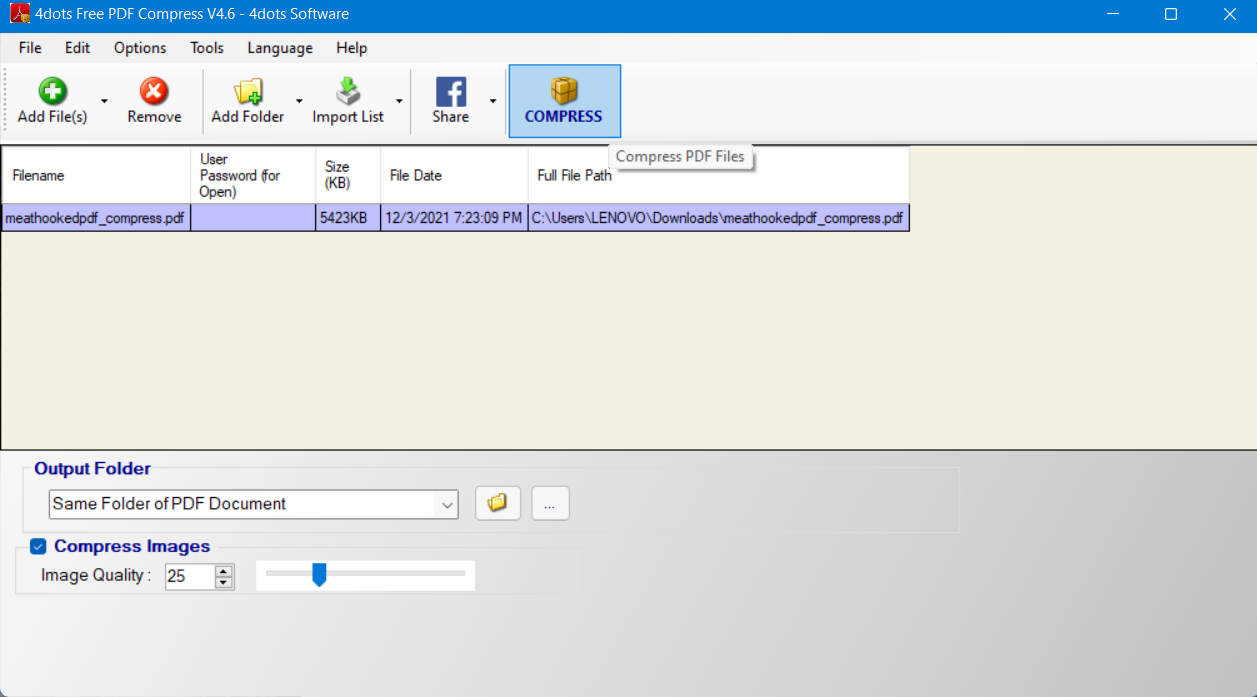Open the Edit menu

[77, 48]
